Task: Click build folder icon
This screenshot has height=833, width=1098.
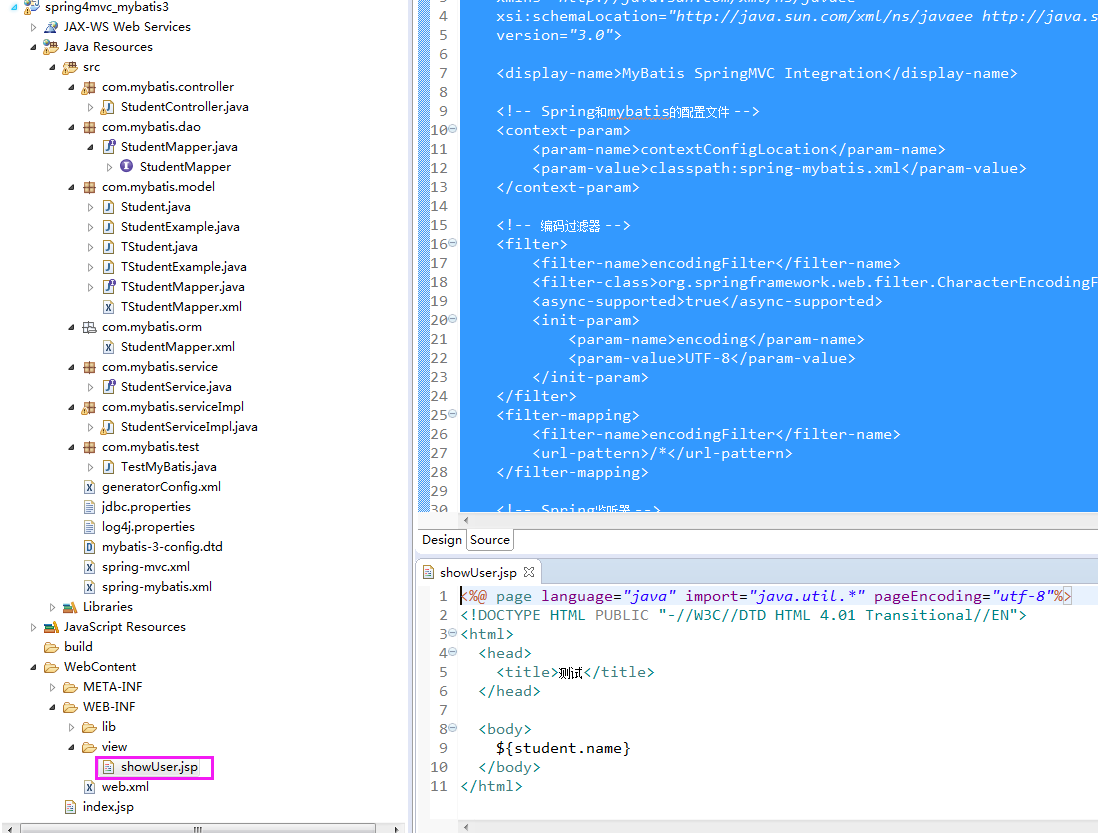Action: 51,647
